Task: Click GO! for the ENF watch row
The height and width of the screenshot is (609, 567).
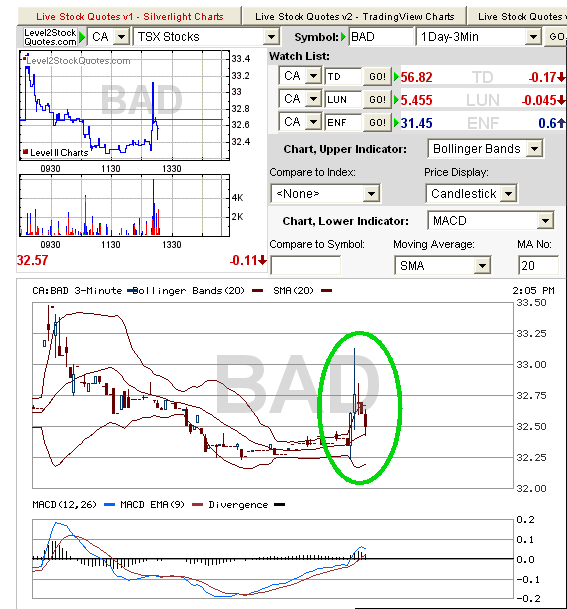Action: (377, 123)
